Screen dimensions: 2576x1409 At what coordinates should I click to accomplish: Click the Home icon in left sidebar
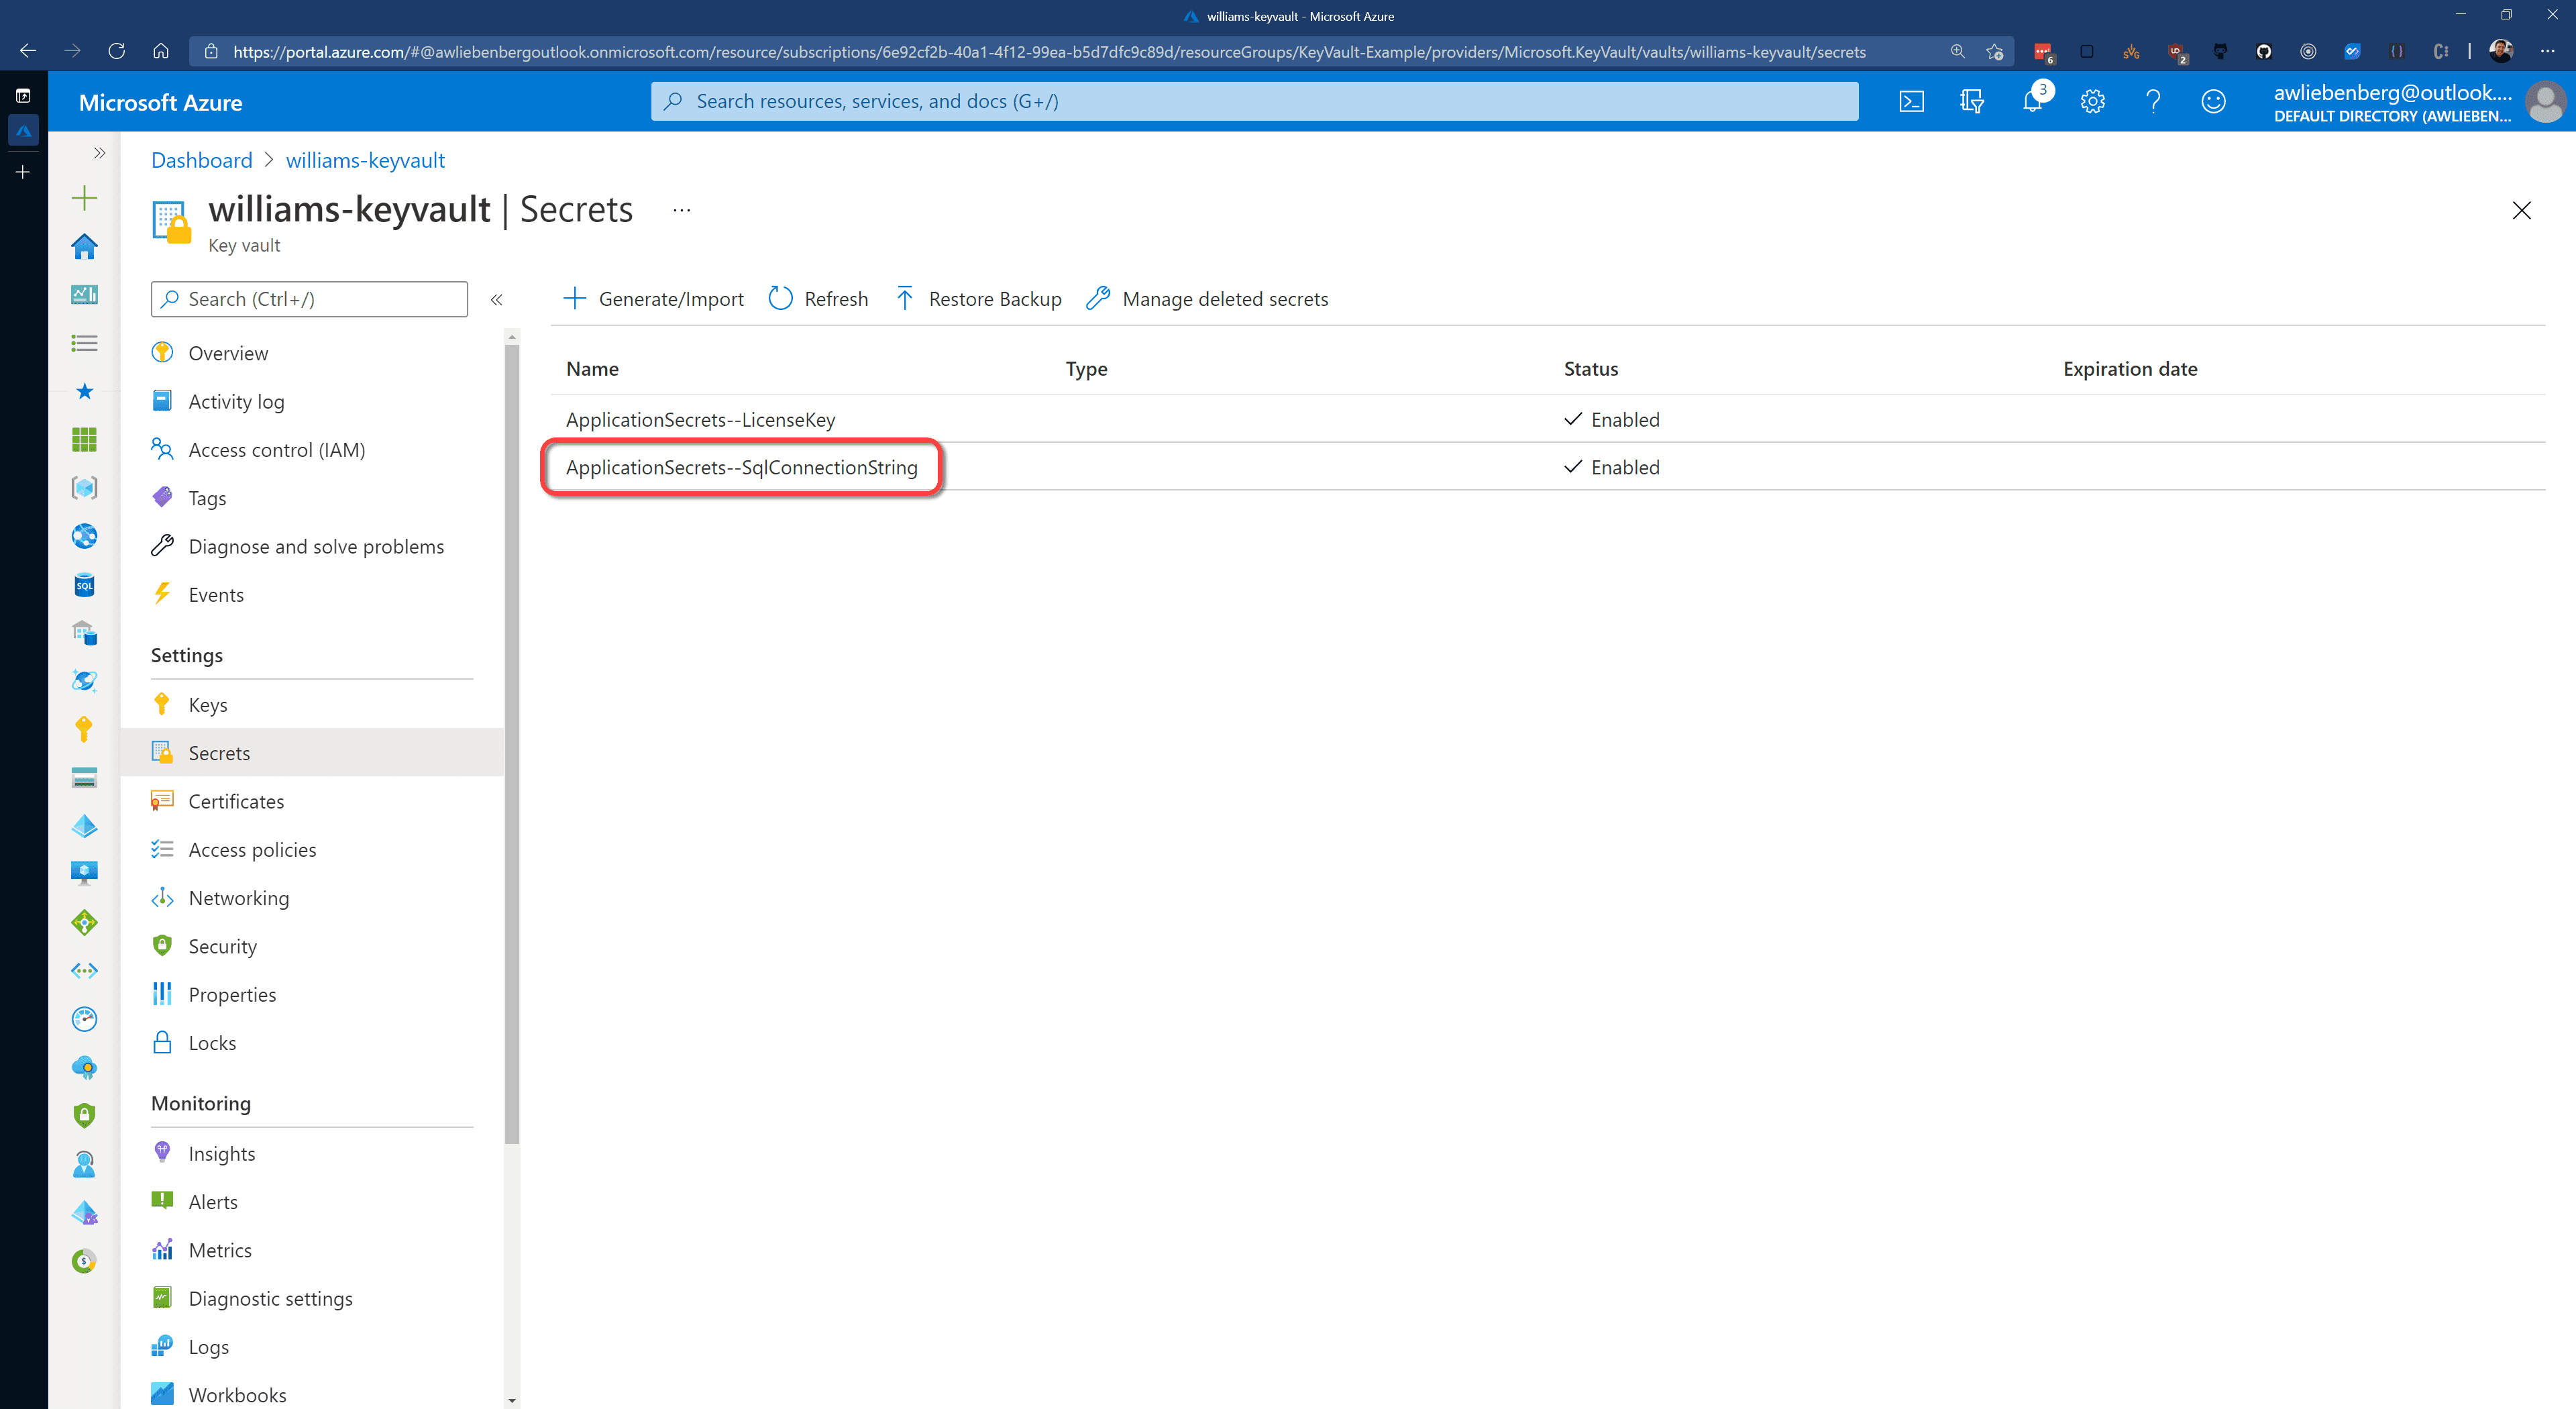tap(84, 247)
